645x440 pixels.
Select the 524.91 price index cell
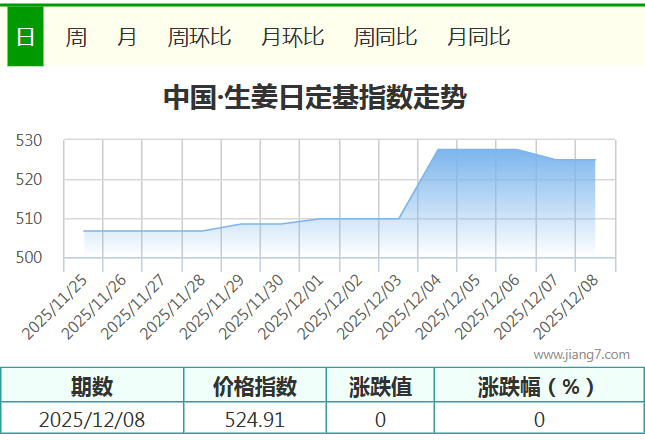click(x=255, y=420)
